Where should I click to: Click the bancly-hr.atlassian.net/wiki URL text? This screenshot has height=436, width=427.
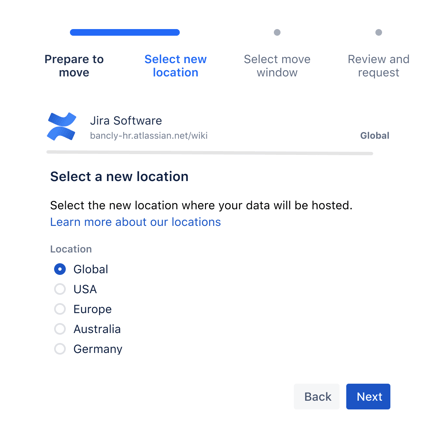click(x=149, y=136)
